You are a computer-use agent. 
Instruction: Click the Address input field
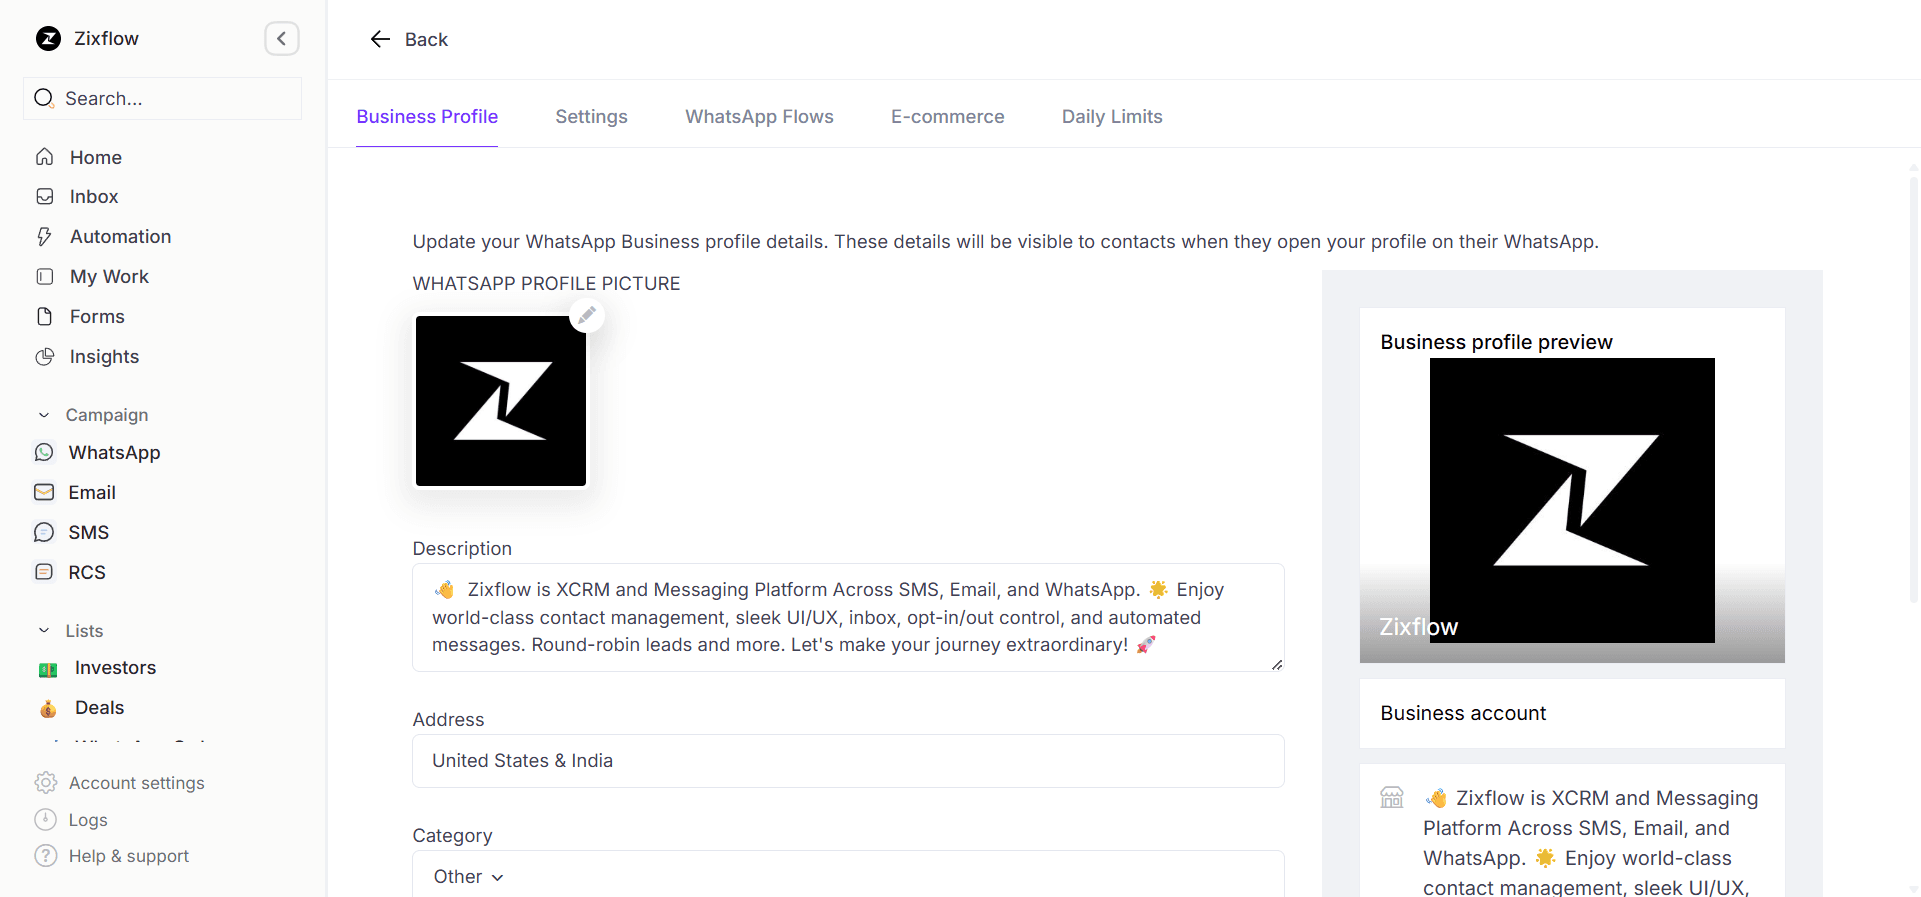pos(848,761)
